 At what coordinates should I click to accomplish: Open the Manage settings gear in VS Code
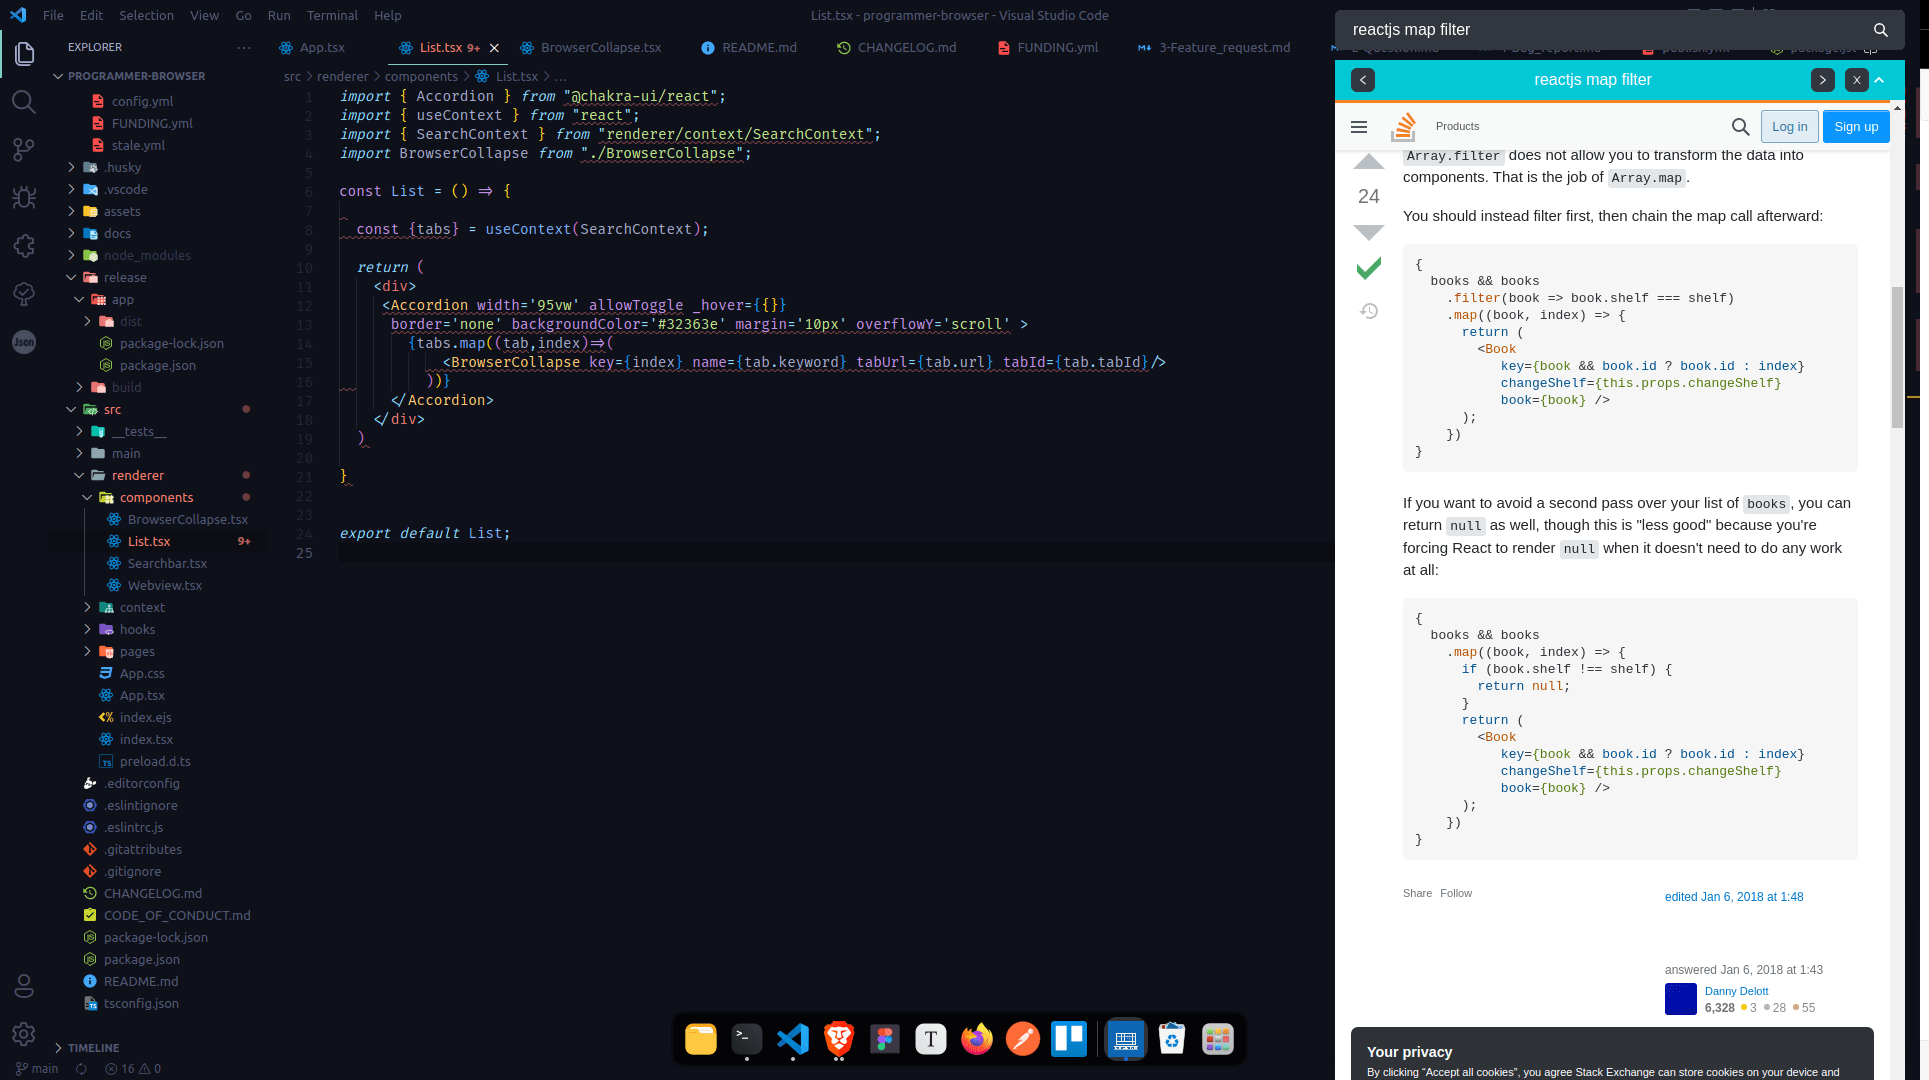[x=23, y=1034]
